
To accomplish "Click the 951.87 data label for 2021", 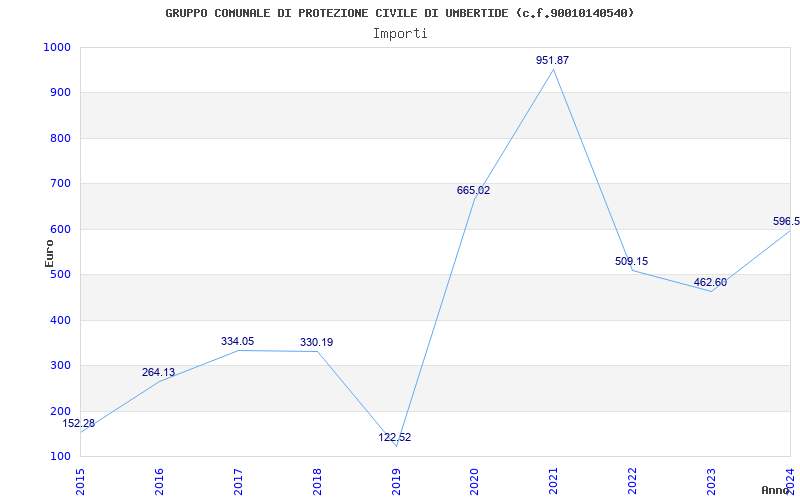I will coord(552,60).
